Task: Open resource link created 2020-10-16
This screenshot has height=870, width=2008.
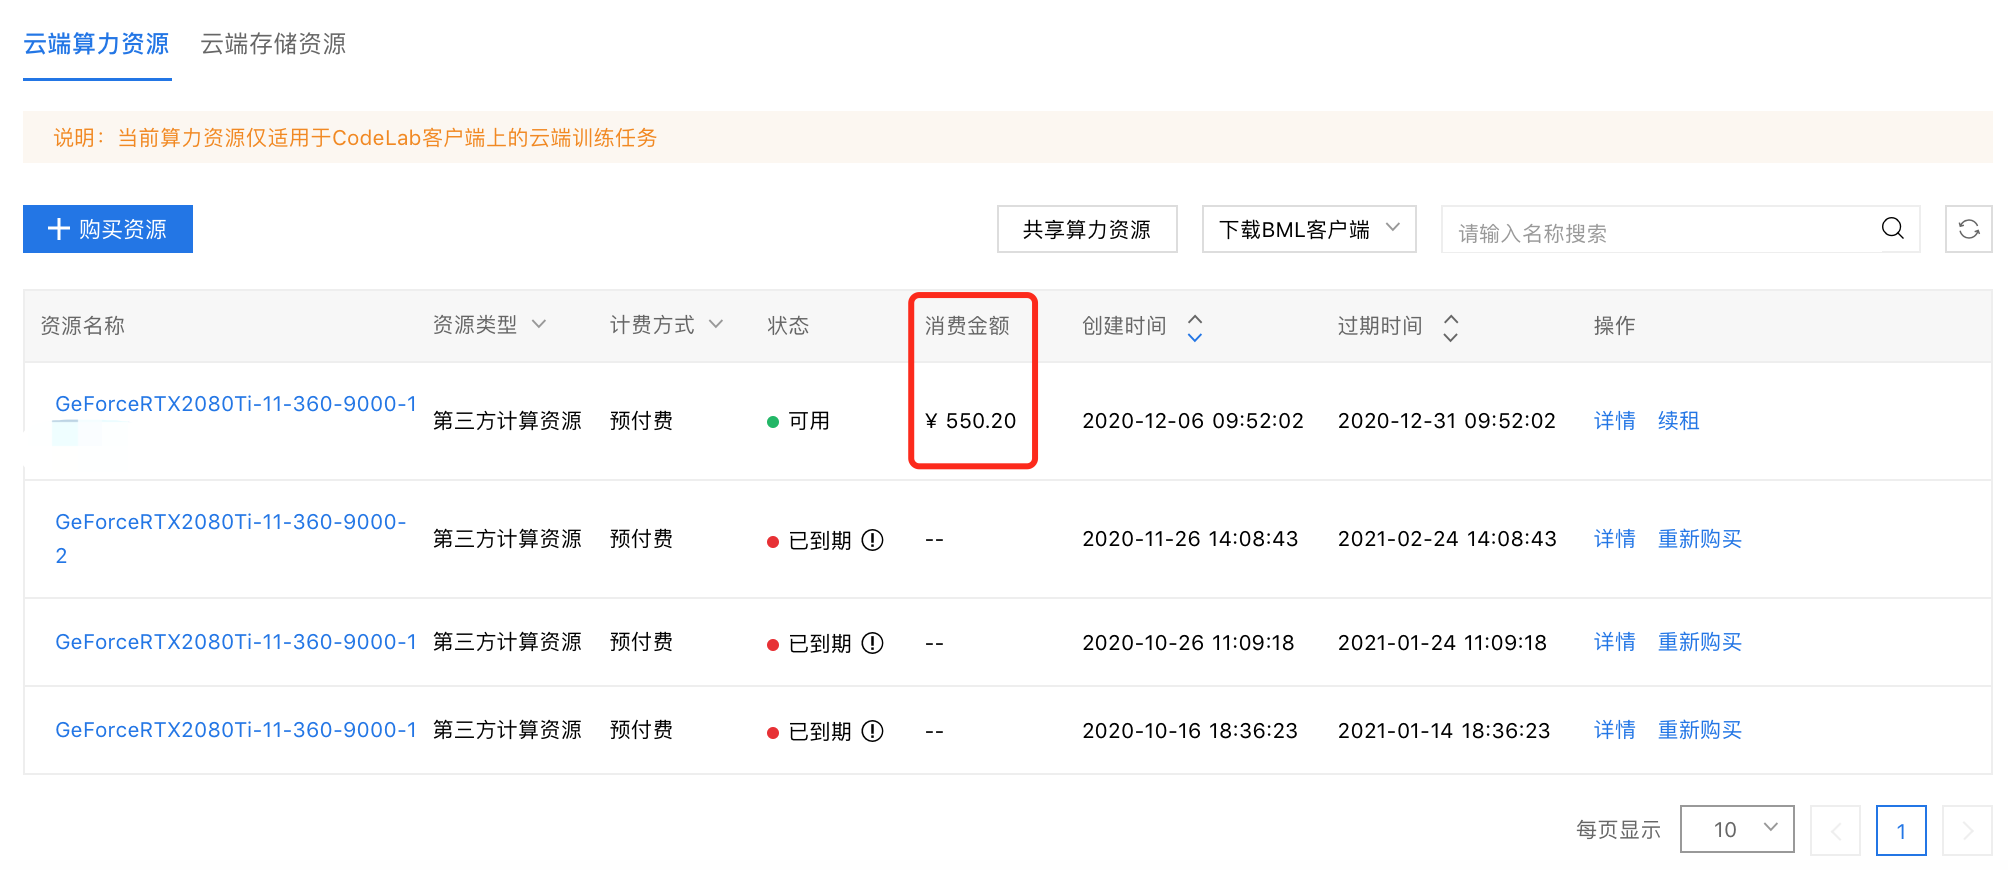Action: click(236, 730)
